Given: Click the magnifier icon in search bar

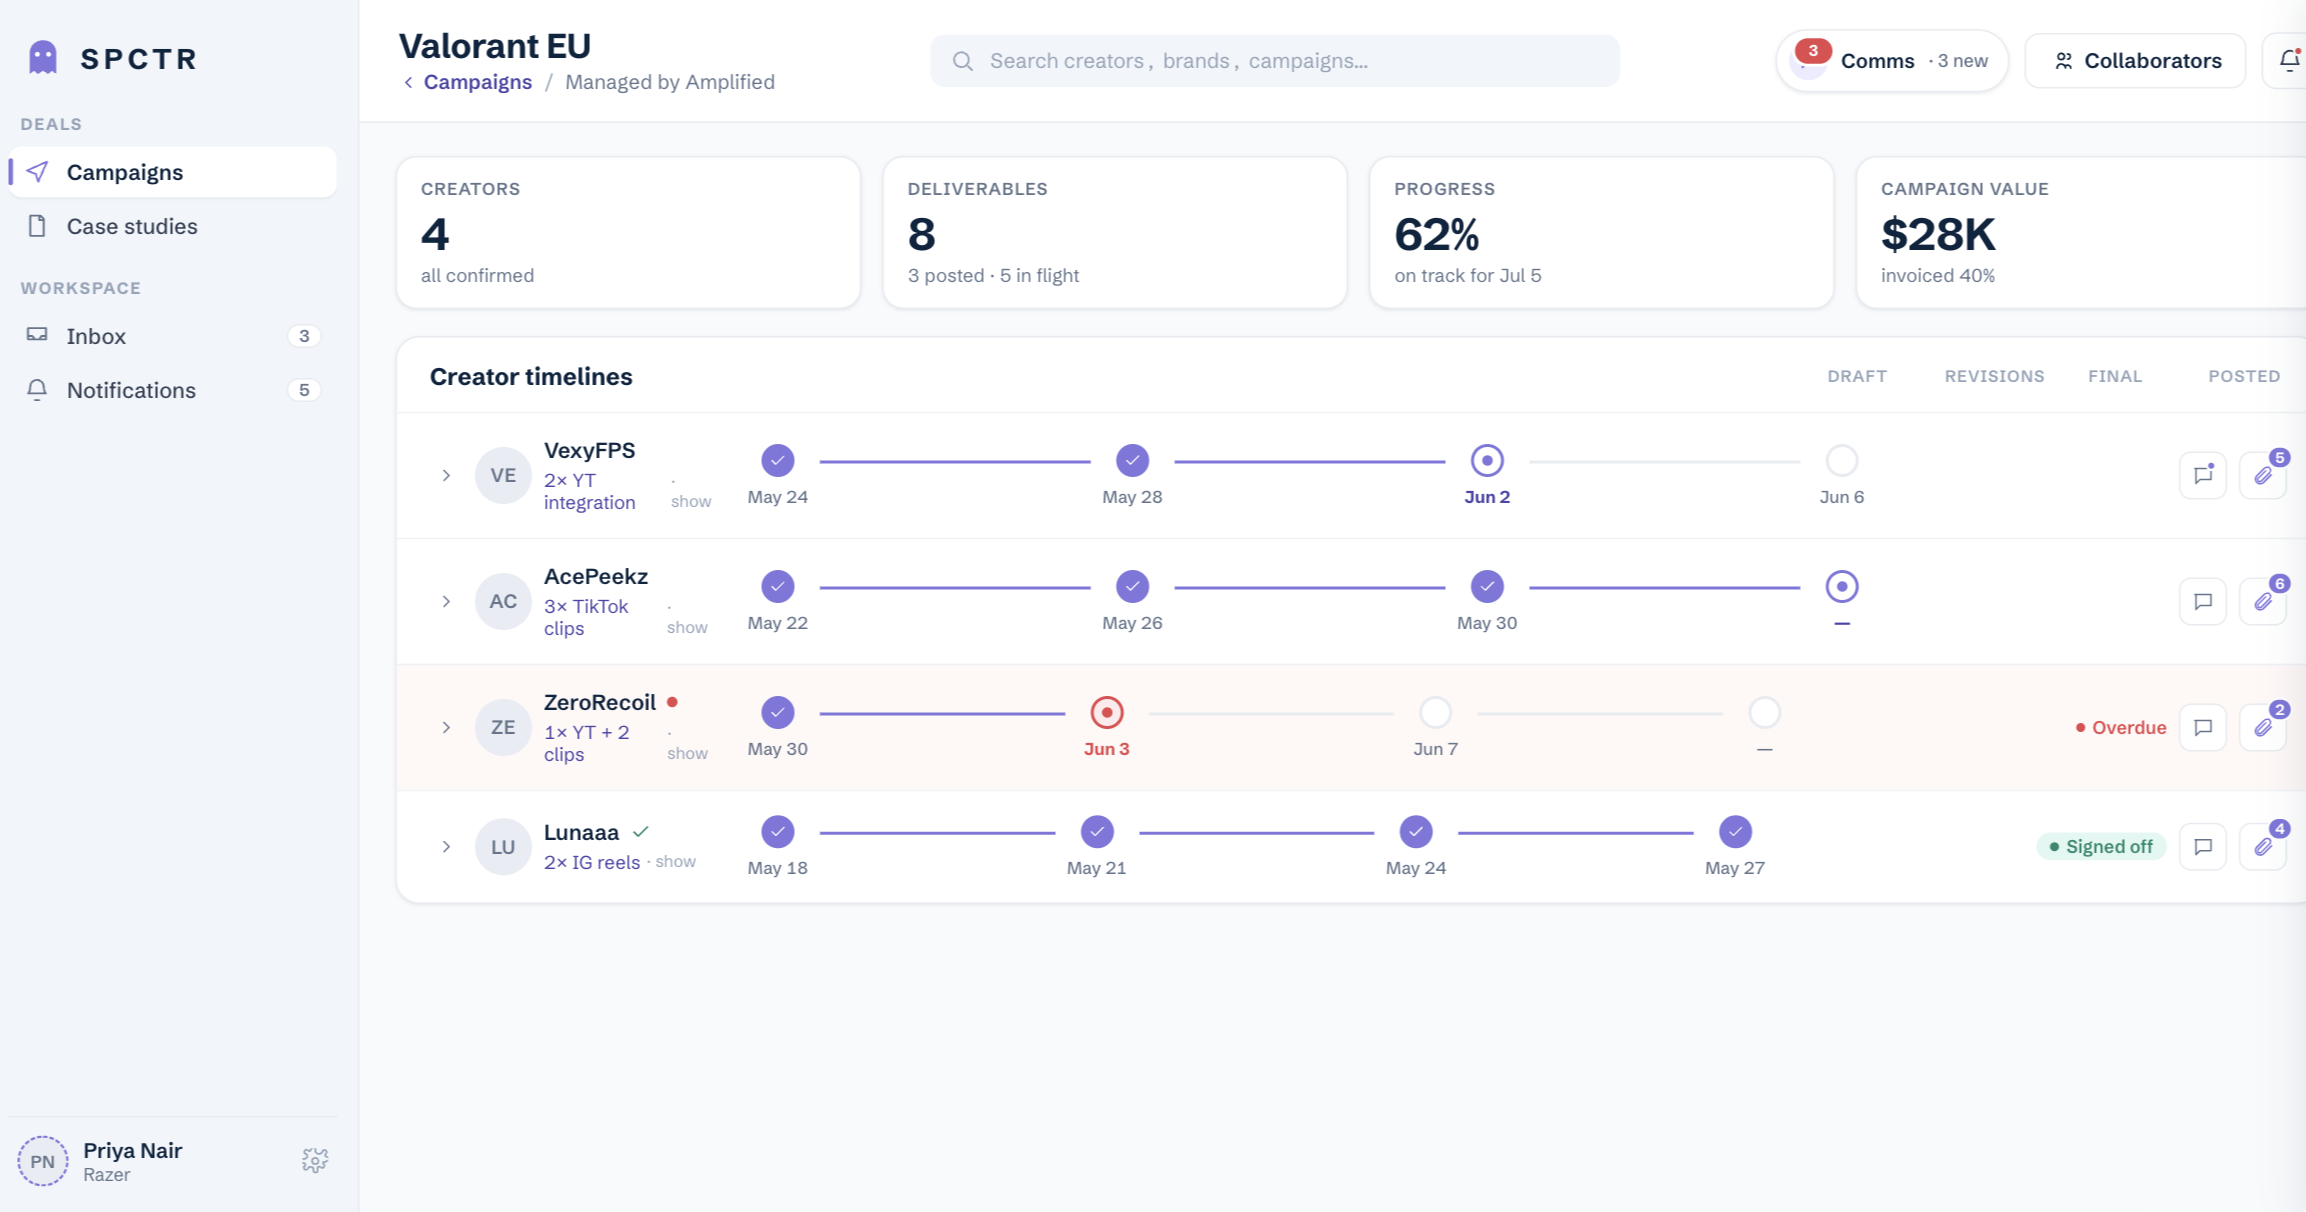Looking at the screenshot, I should point(963,61).
